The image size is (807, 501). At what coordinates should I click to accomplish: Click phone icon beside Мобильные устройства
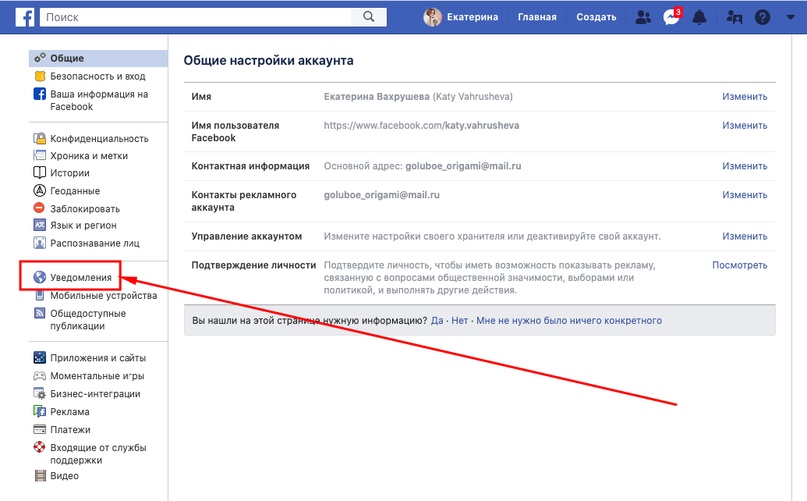(40, 295)
